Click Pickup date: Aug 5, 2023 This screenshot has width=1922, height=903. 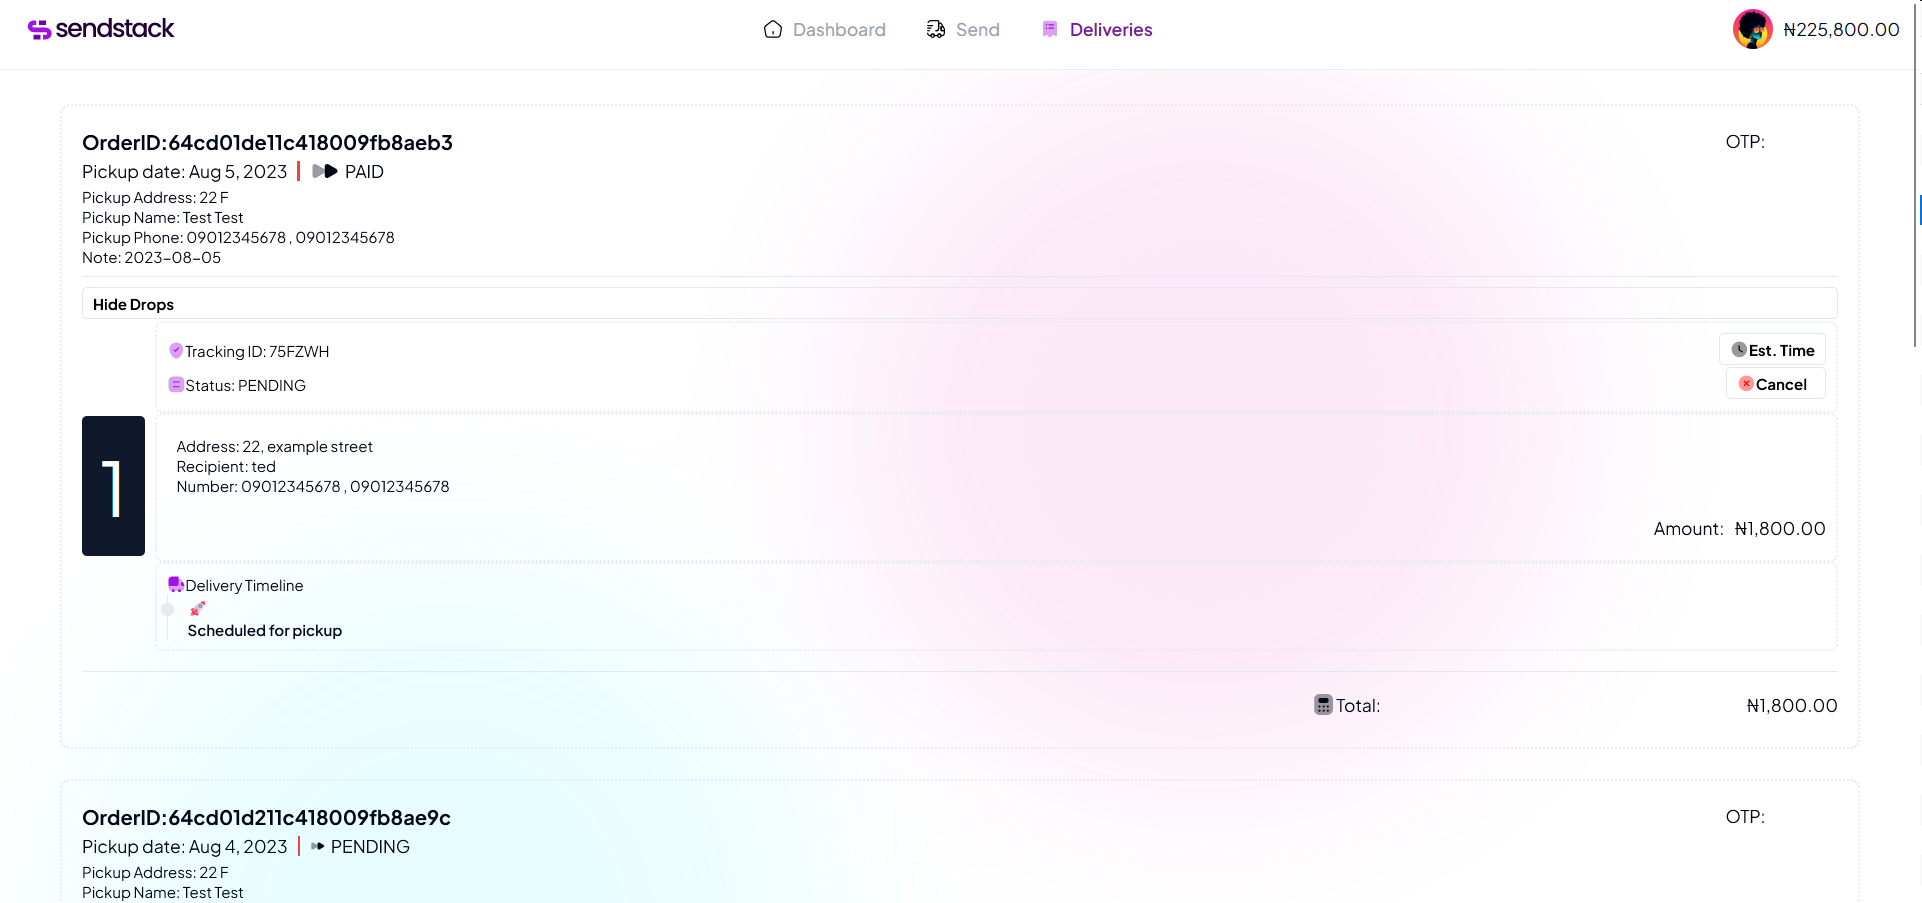184,172
